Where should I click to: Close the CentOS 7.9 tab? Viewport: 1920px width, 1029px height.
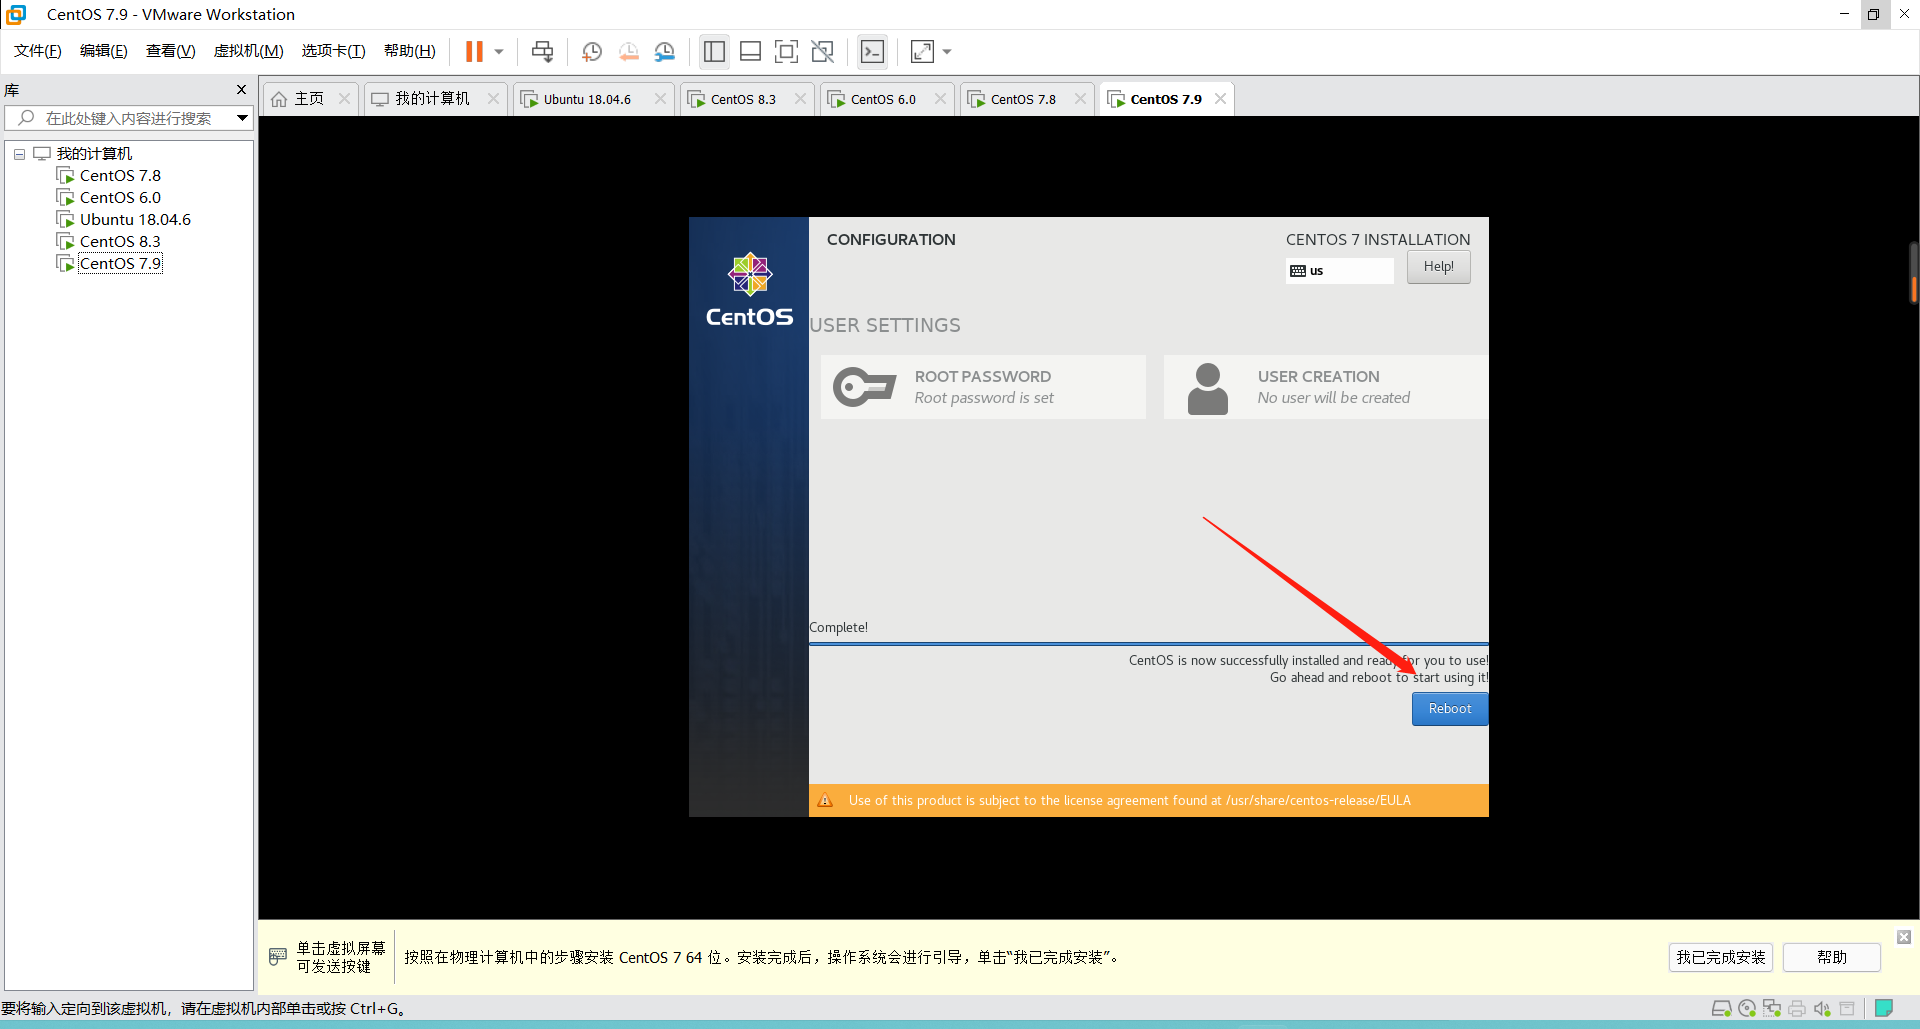point(1220,99)
